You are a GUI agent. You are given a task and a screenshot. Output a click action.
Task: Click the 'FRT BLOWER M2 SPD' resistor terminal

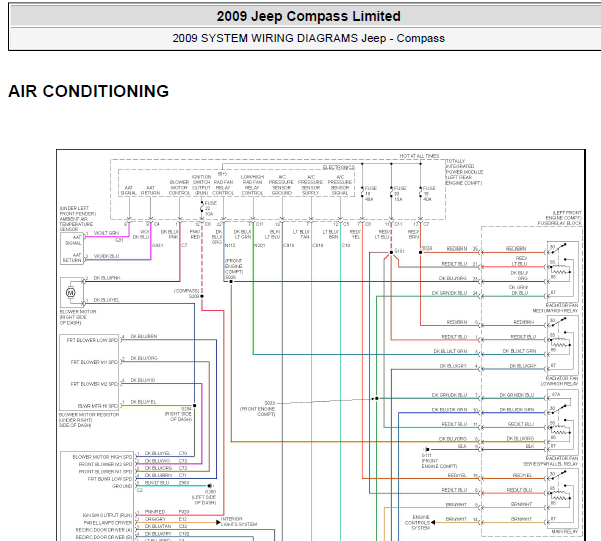point(94,384)
